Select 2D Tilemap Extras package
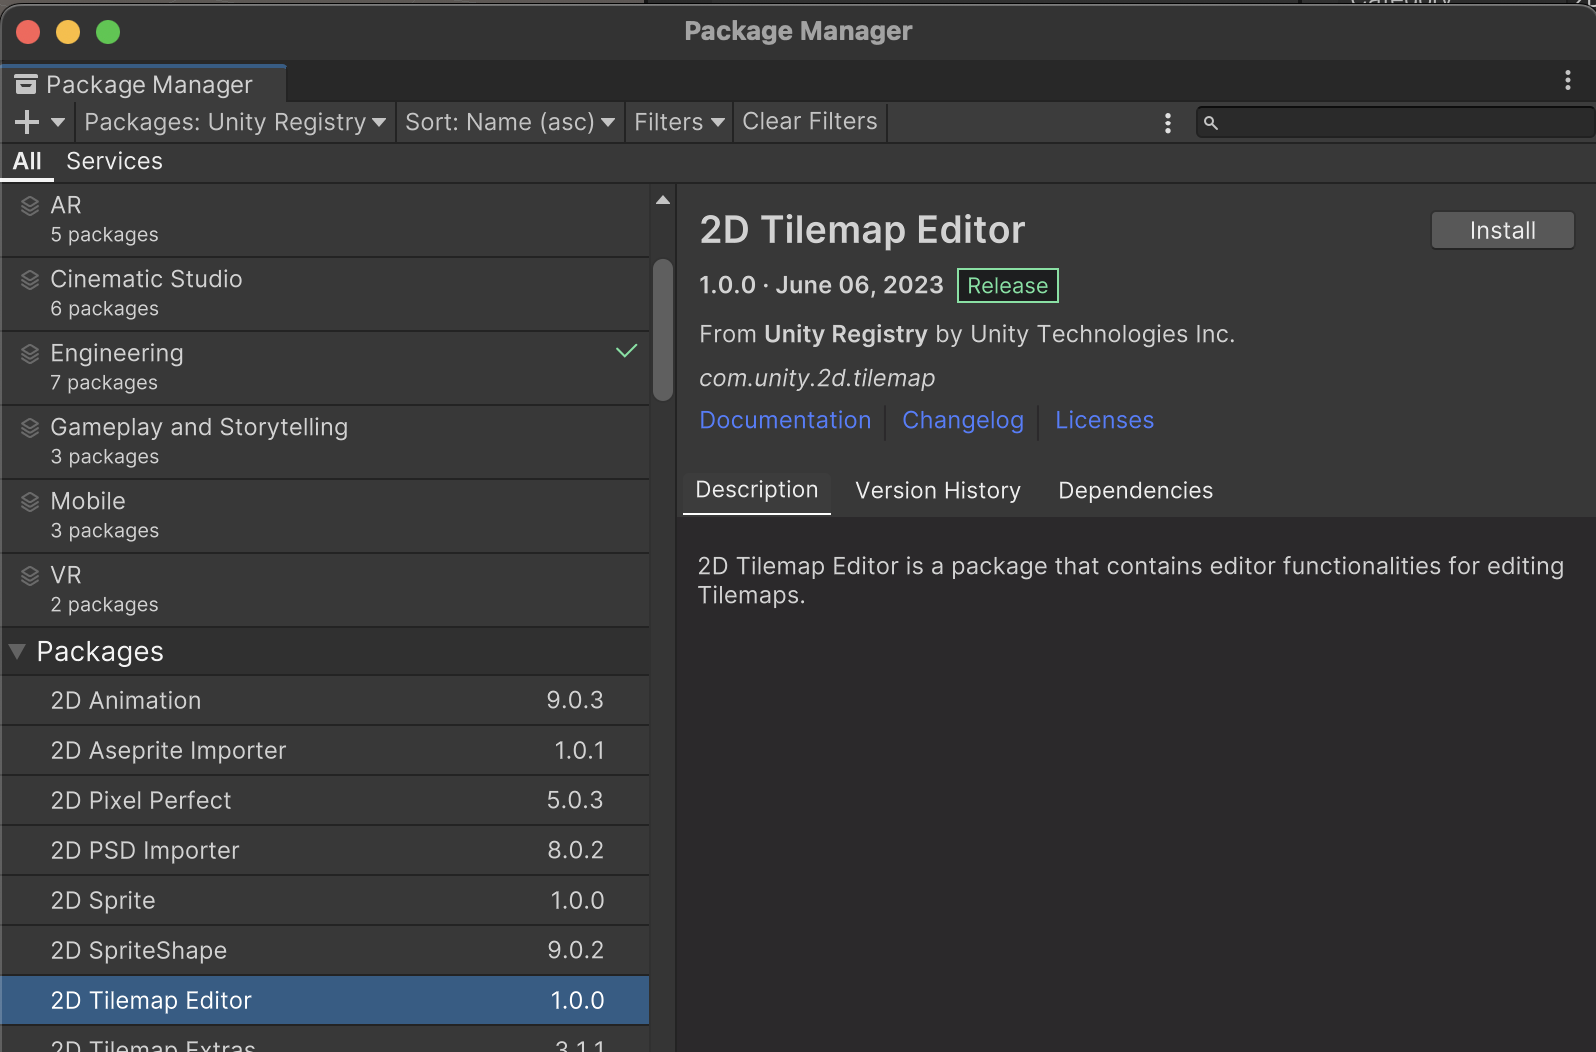 click(325, 1040)
